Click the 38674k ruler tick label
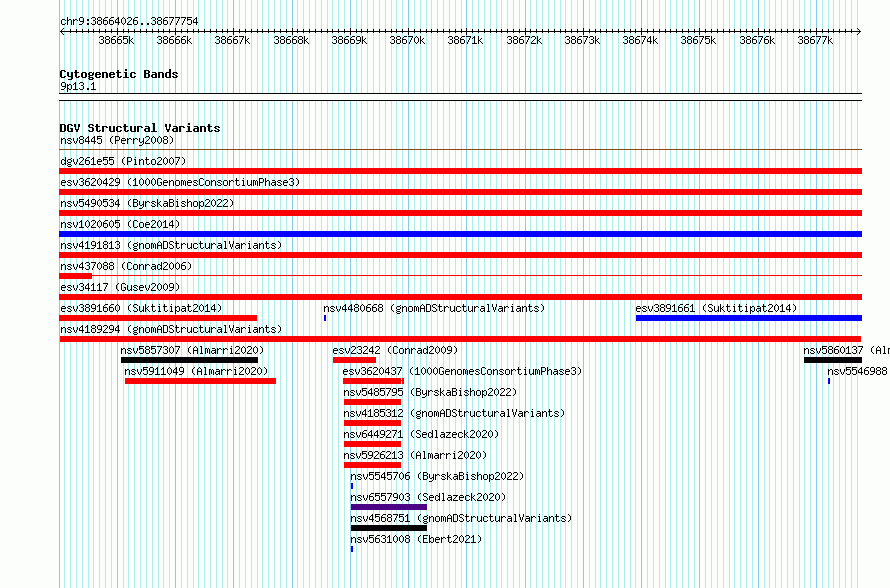Image resolution: width=890 pixels, height=588 pixels. [640, 40]
